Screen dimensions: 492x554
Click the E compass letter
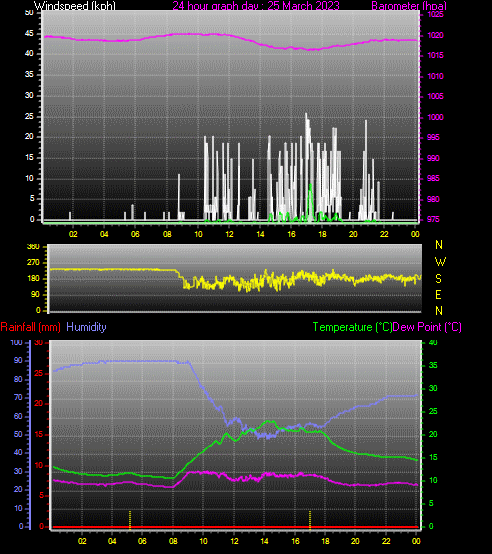(x=438, y=295)
